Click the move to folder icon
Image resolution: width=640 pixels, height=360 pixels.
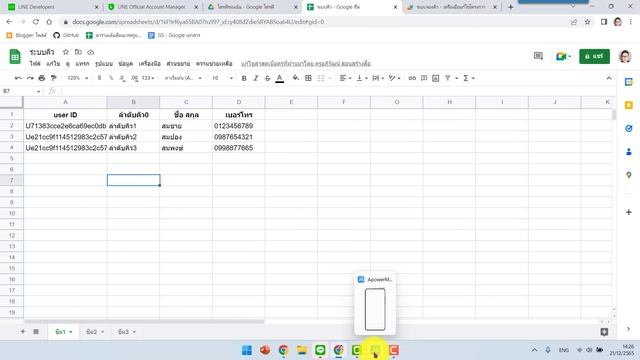pos(78,52)
